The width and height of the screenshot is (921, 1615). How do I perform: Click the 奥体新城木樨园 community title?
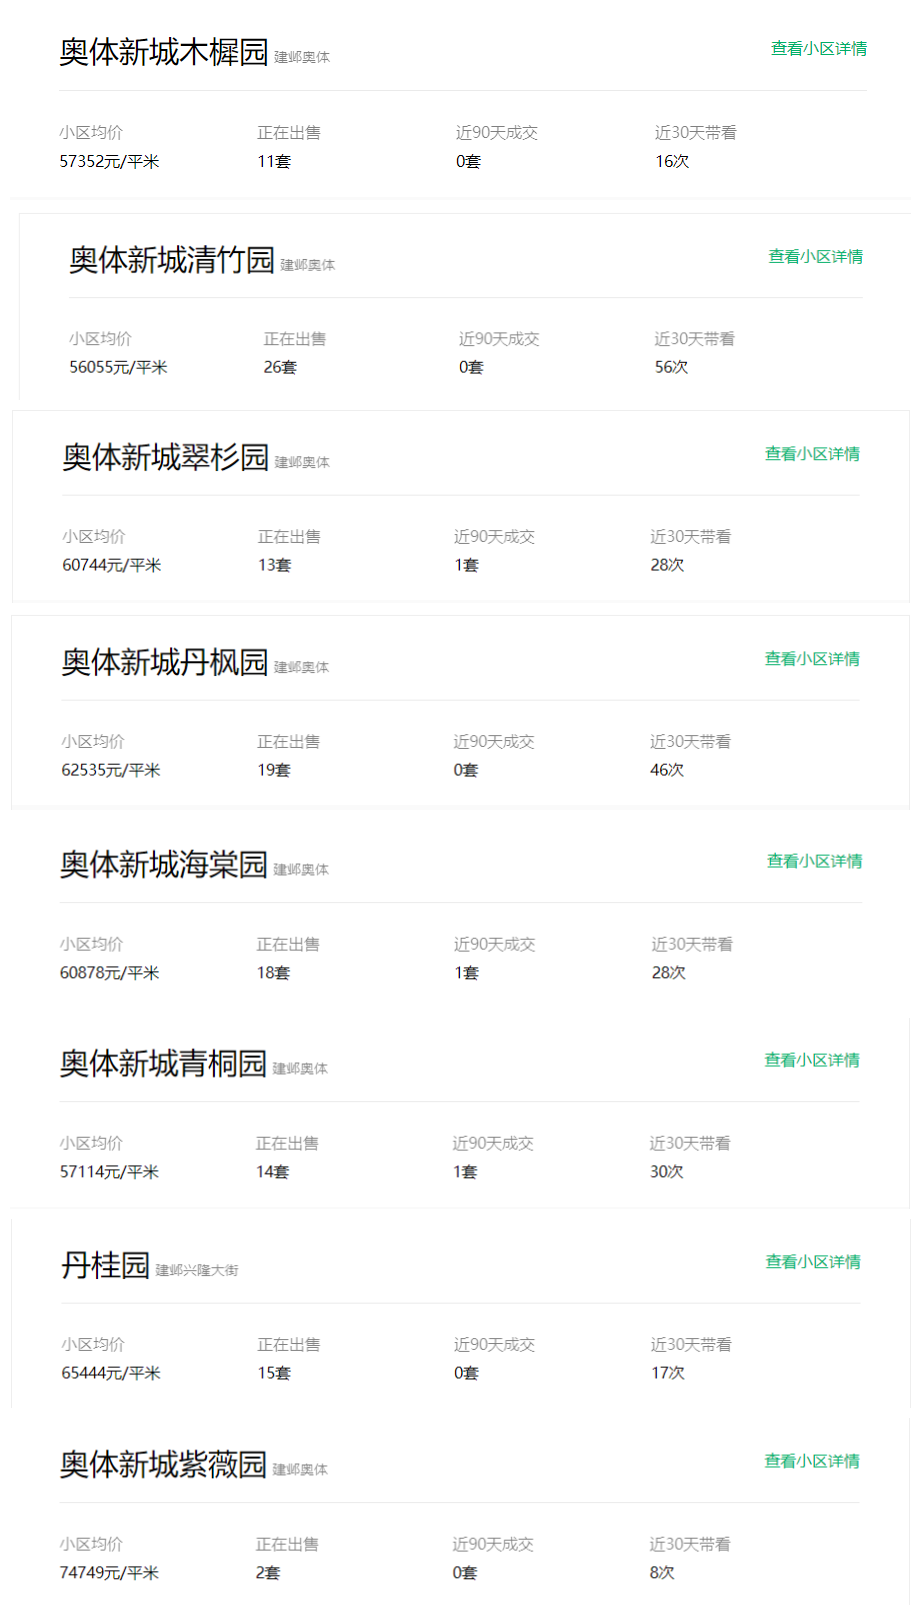[164, 52]
